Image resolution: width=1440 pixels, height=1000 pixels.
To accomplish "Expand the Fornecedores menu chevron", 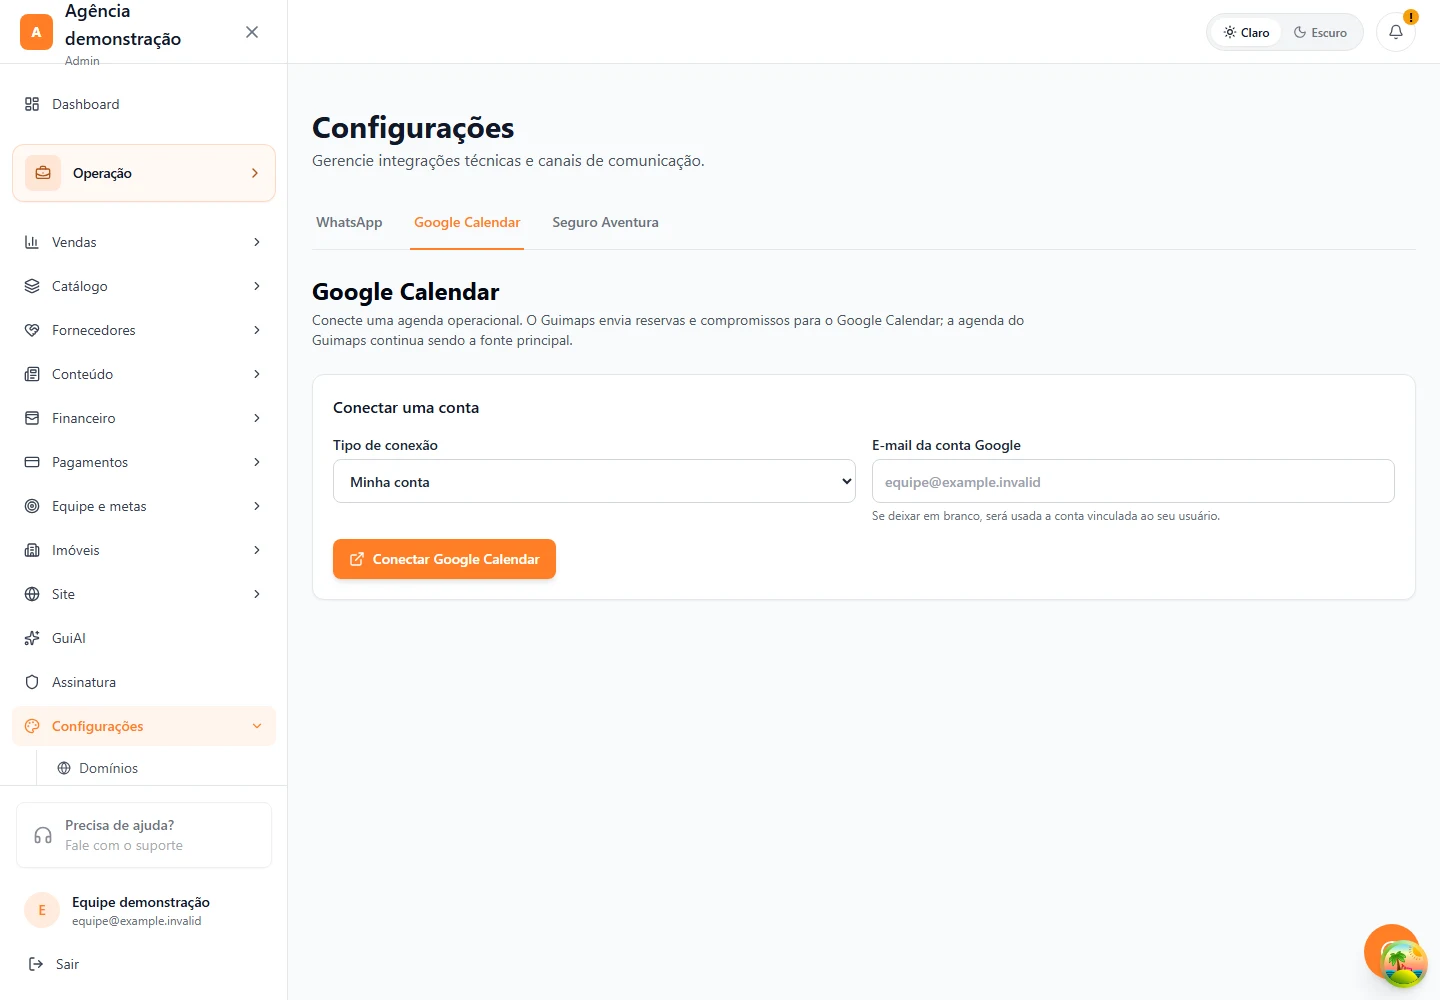I will click(x=257, y=330).
